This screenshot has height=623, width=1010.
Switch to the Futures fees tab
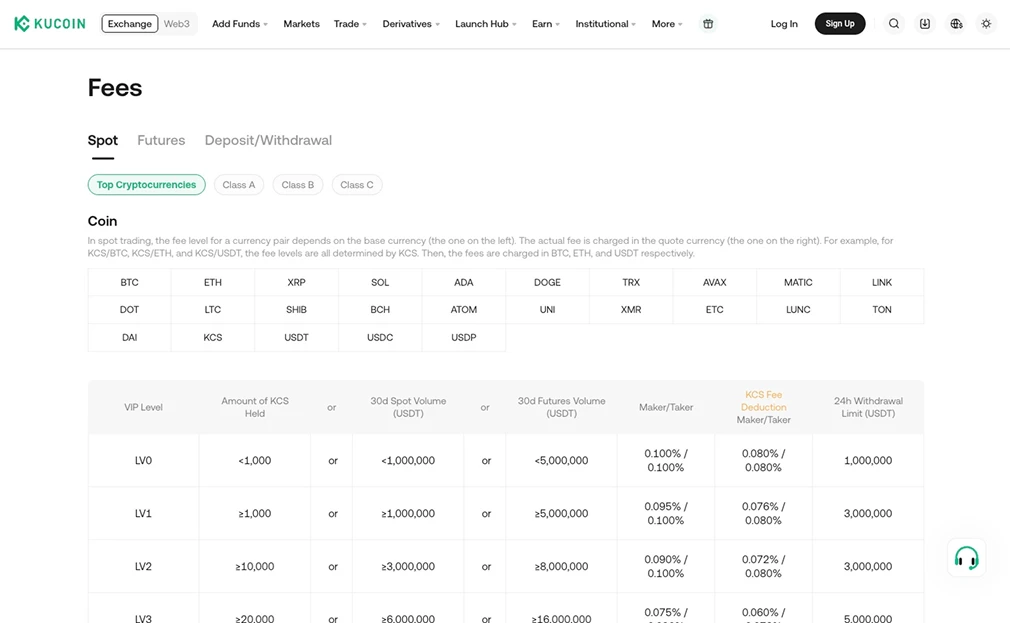click(160, 140)
